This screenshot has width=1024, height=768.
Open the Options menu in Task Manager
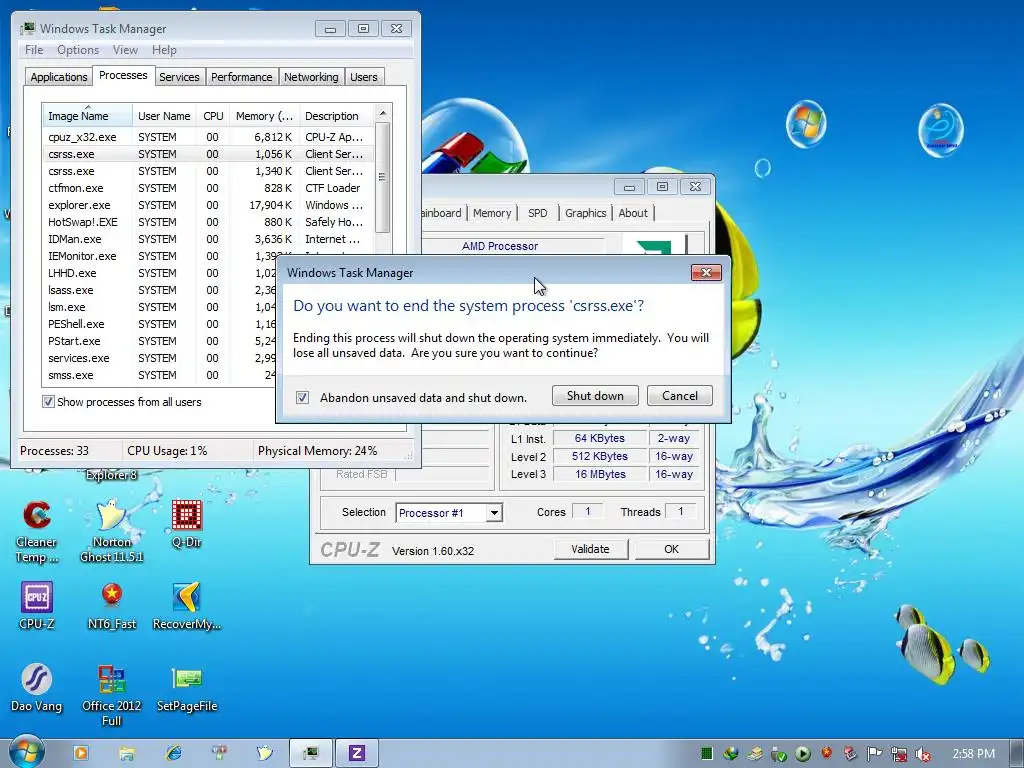(78, 50)
